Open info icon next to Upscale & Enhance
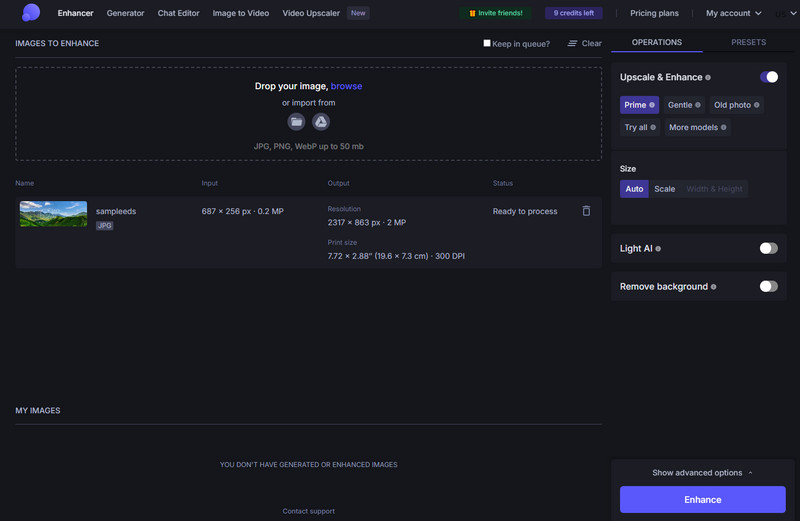Viewport: 800px width, 521px height. [708, 78]
